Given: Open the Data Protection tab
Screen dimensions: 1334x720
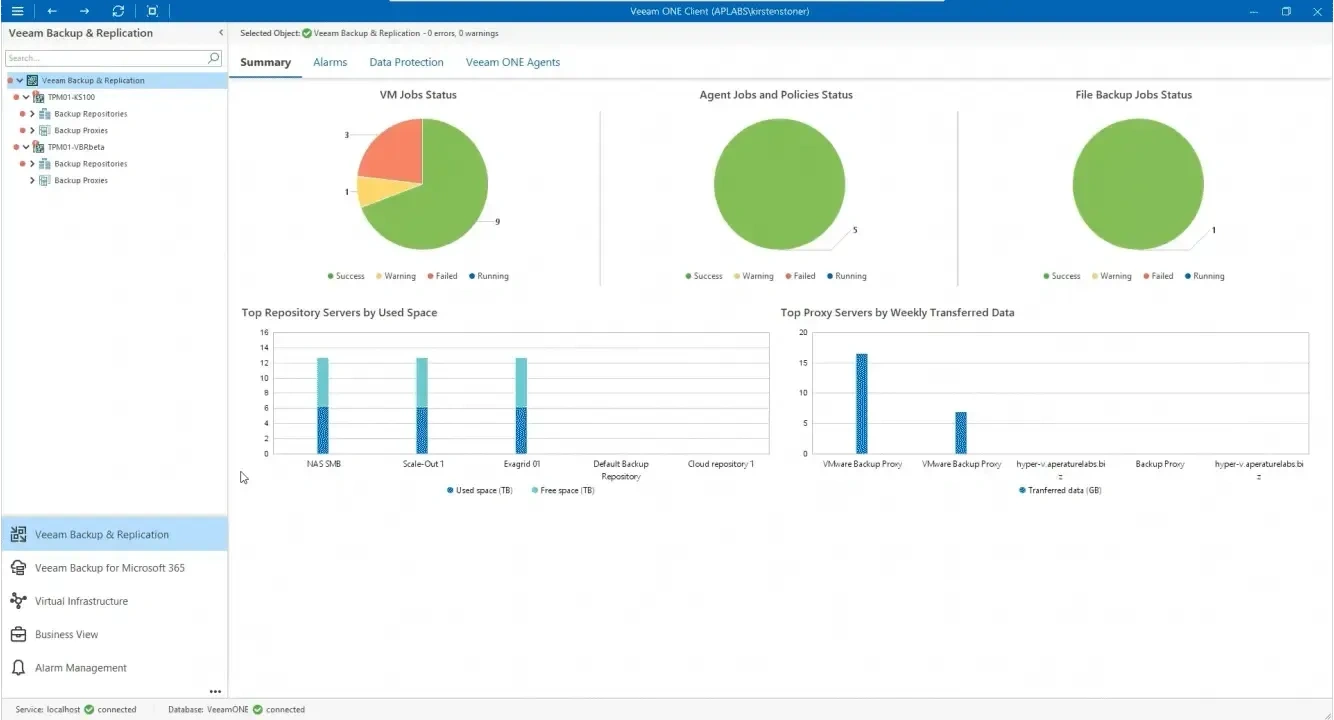Looking at the screenshot, I should 406,61.
